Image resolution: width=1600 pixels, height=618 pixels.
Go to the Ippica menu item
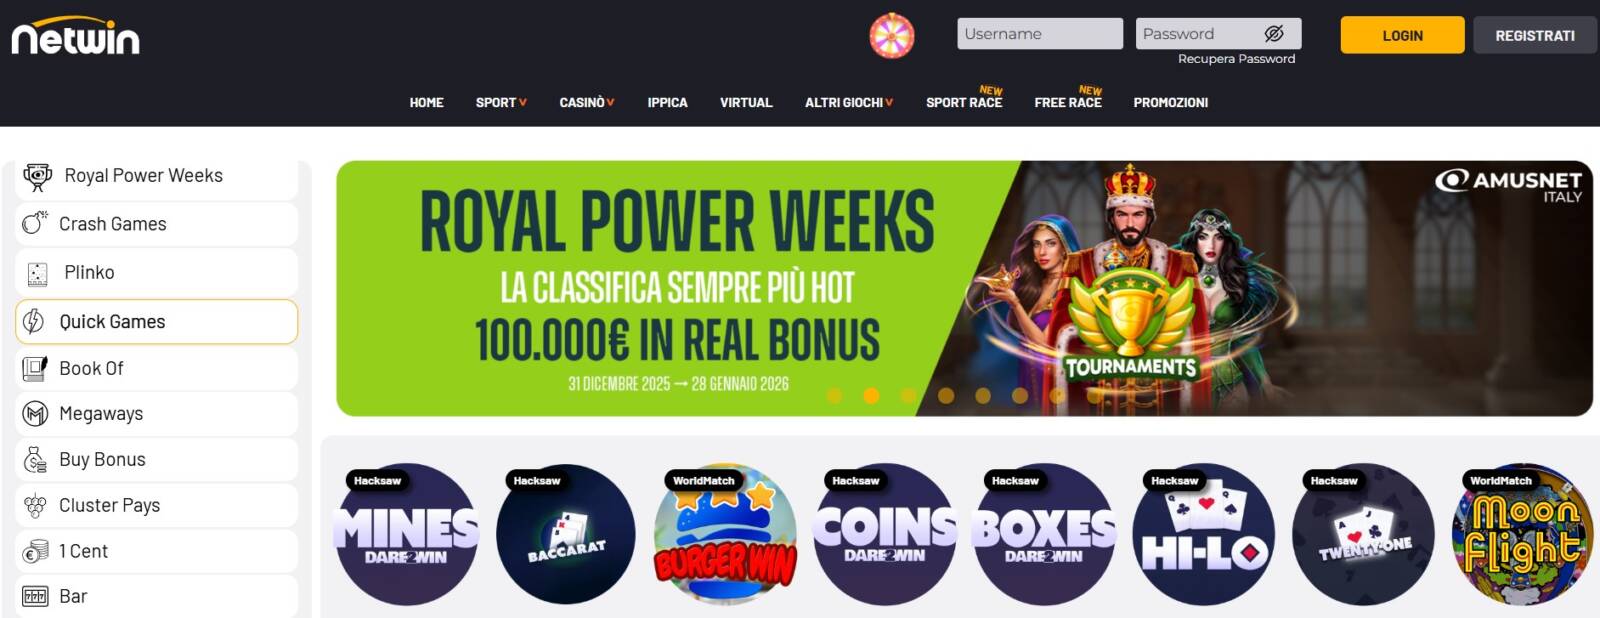point(667,102)
